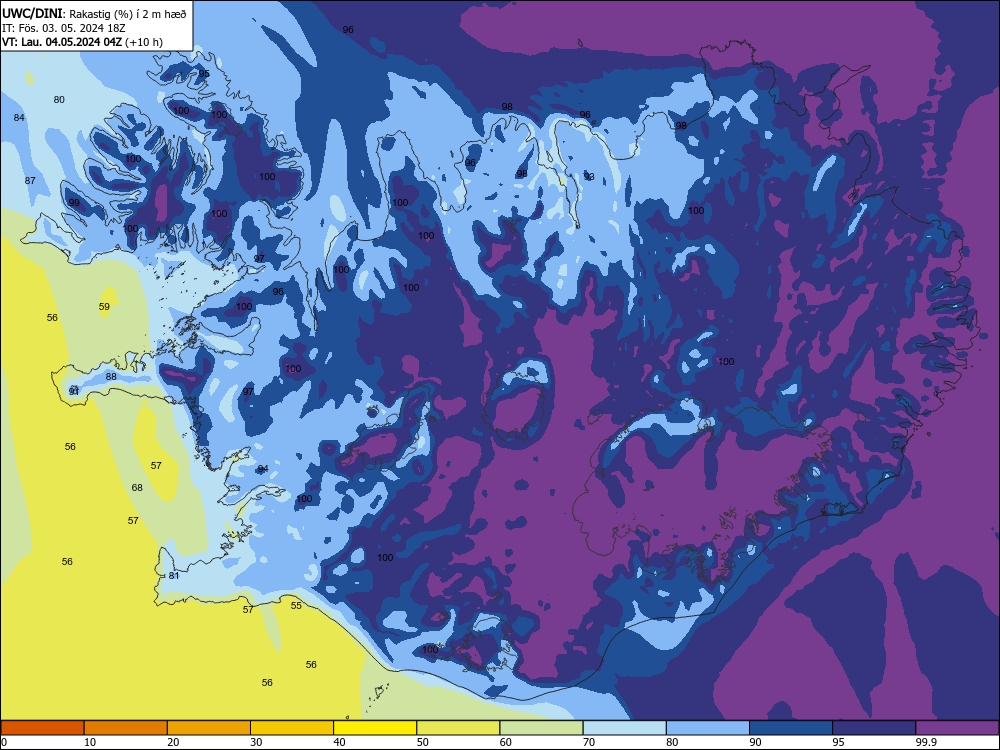Viewport: 1000px width, 750px height.
Task: Click the legend tick label "90"
Action: 755,742
